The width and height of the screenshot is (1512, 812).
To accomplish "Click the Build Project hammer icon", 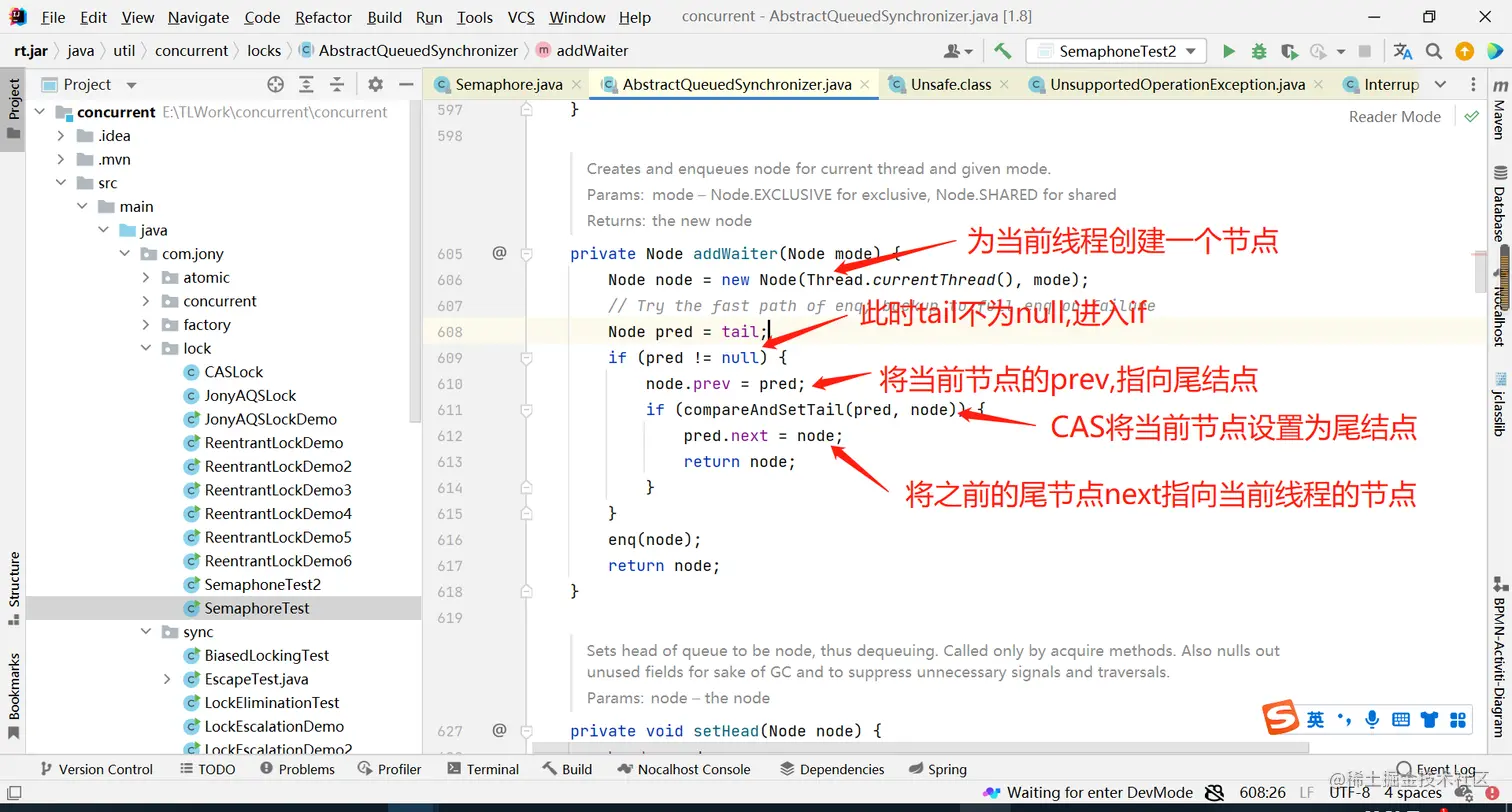I will [1002, 51].
